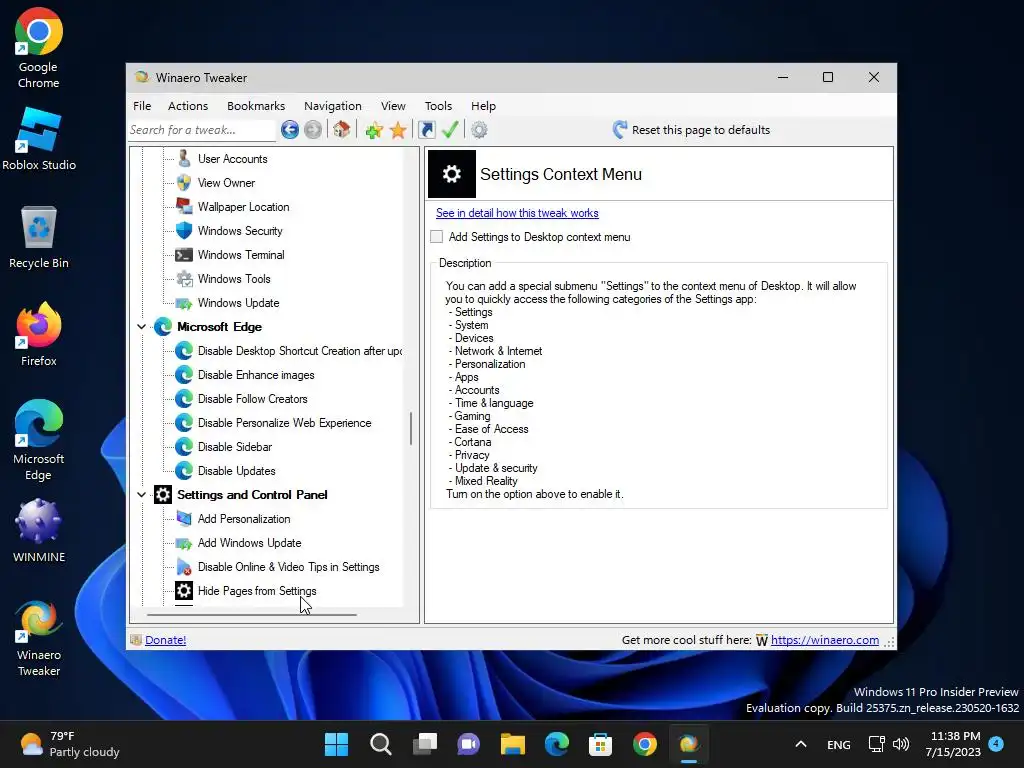Select Disable Follow Creators tree item
This screenshot has width=1024, height=768.
[x=252, y=399]
